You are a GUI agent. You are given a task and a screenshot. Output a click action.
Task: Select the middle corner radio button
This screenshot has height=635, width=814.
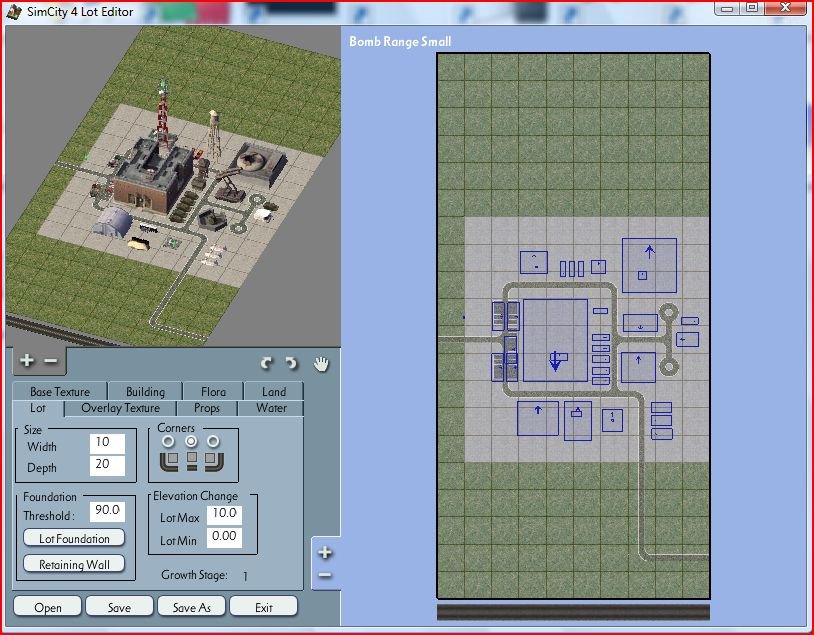click(x=191, y=441)
